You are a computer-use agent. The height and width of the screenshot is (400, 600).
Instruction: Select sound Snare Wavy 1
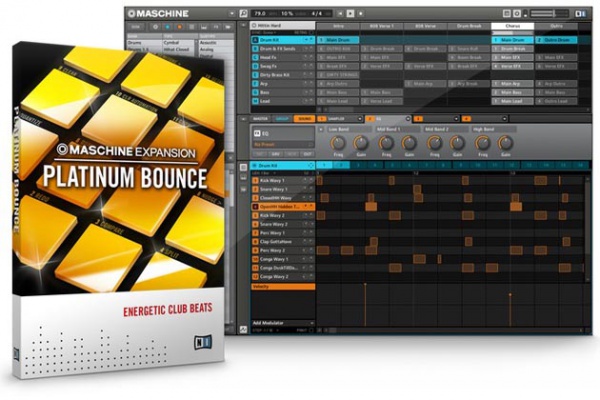282,189
